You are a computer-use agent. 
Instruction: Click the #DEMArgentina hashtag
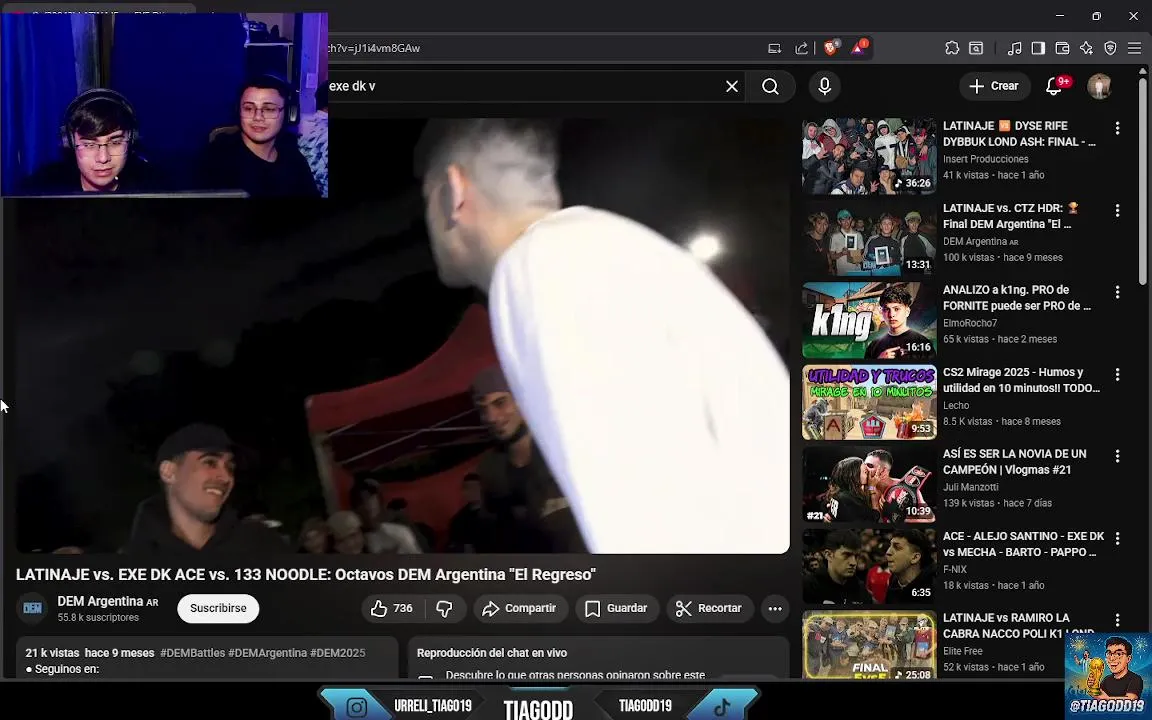tap(267, 652)
